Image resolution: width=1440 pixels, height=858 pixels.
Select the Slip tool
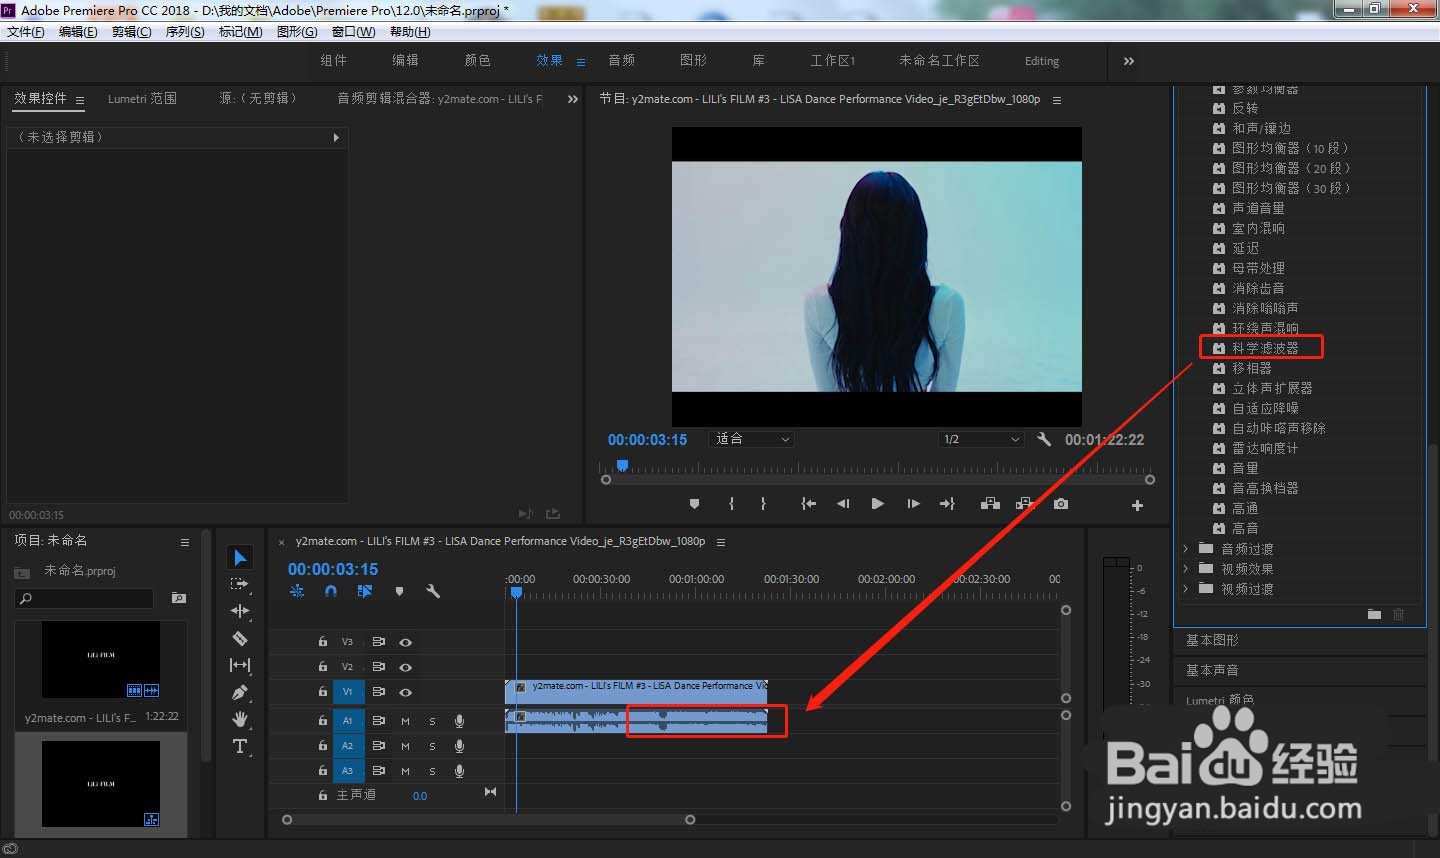point(240,665)
